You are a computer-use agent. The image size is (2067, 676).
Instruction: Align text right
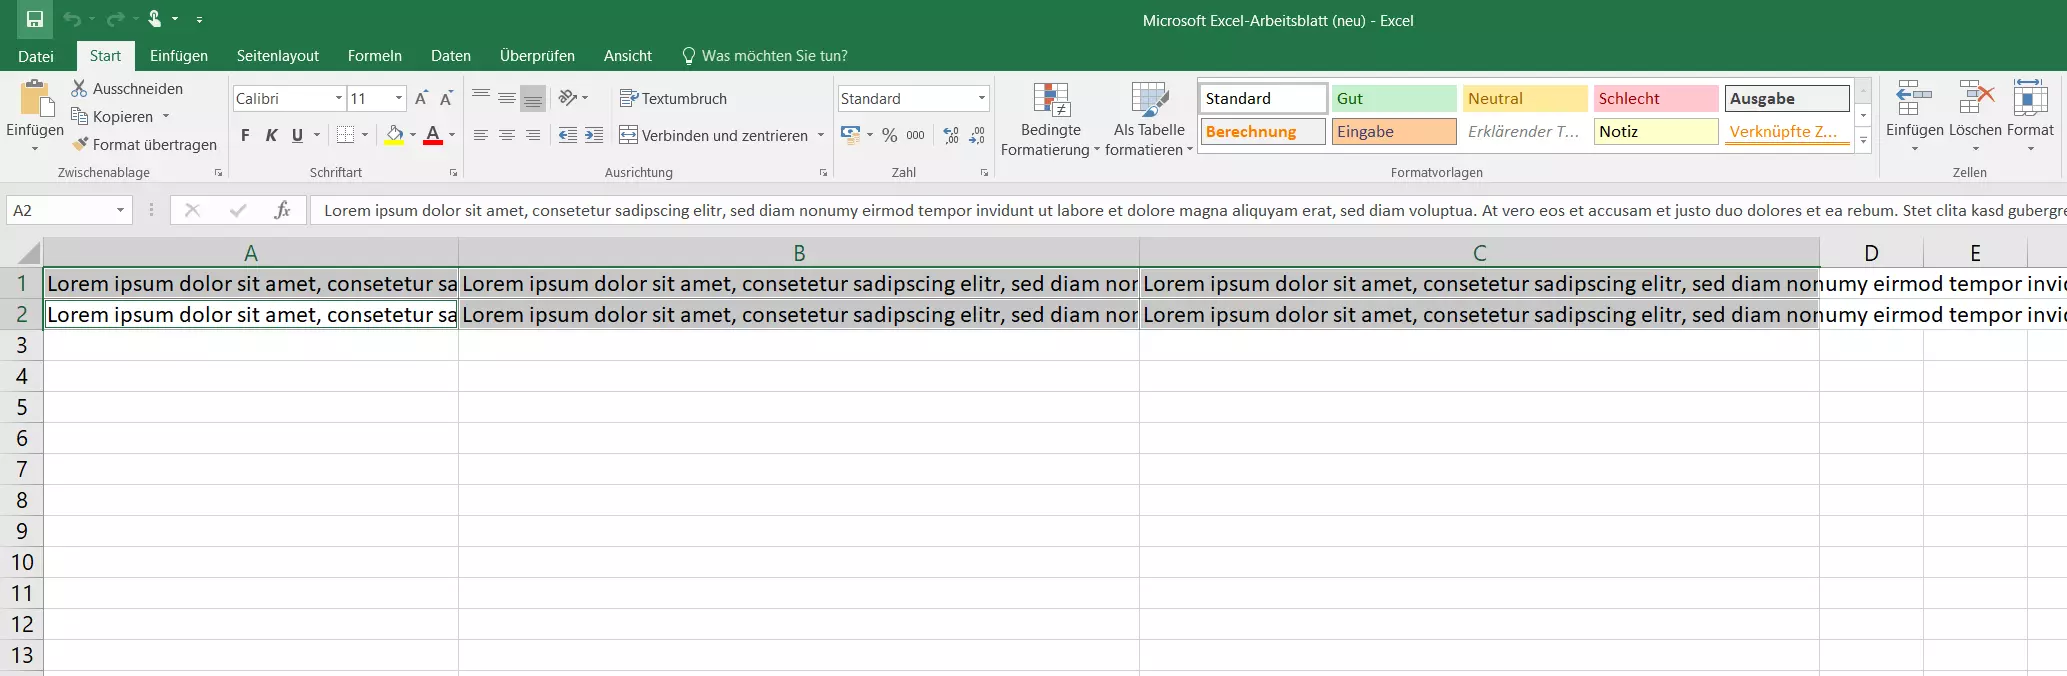533,135
